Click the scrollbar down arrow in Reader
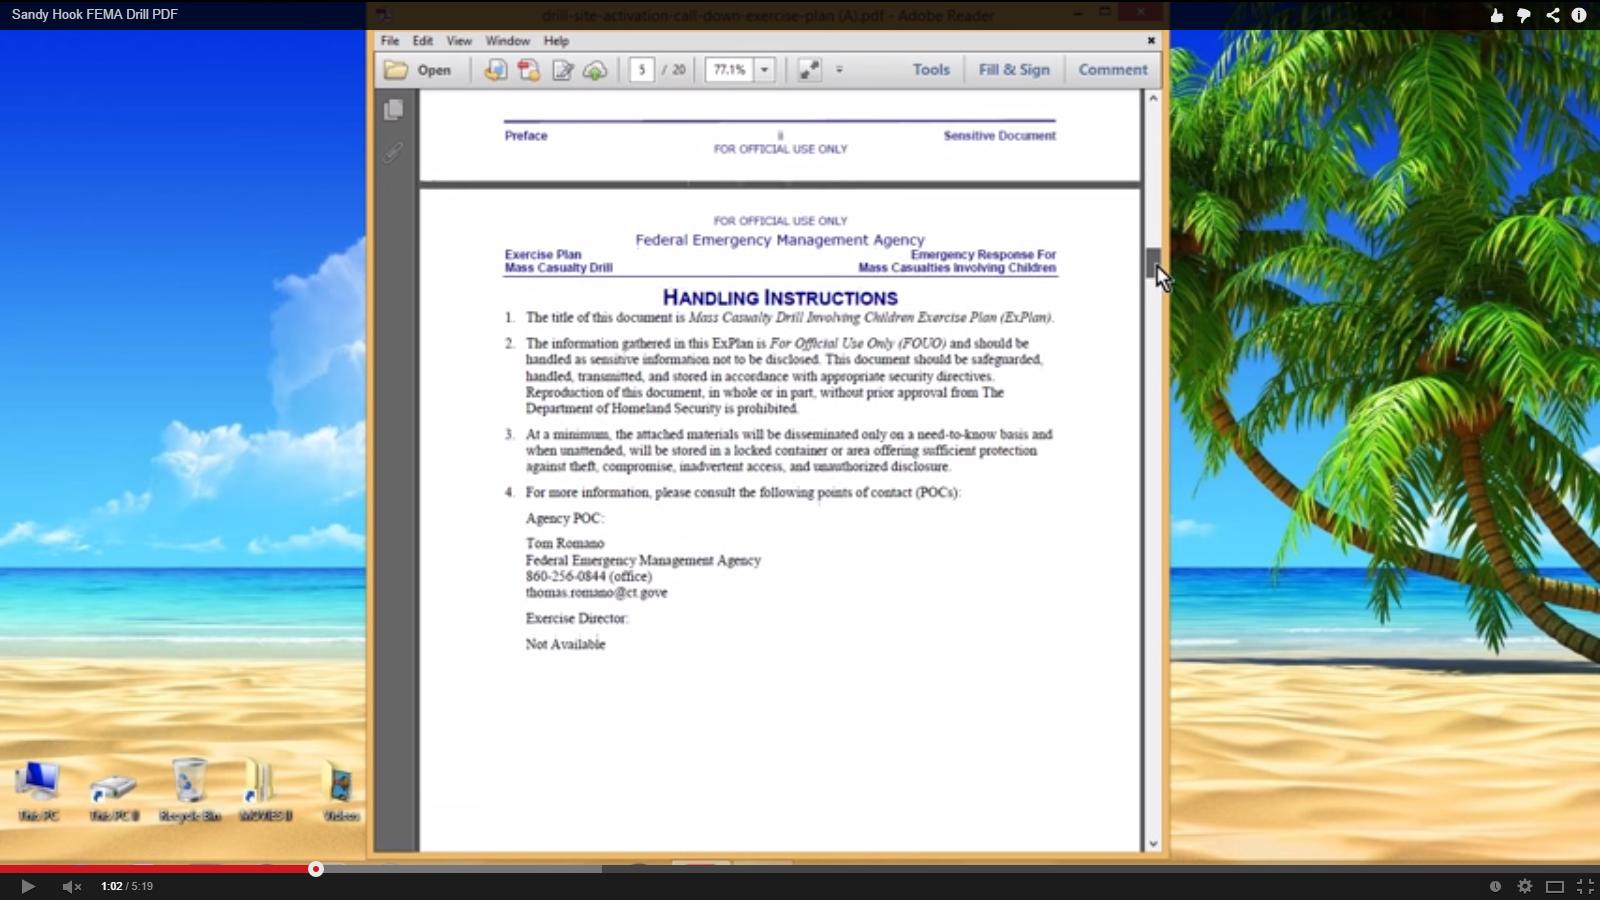1600x900 pixels. coord(1153,844)
